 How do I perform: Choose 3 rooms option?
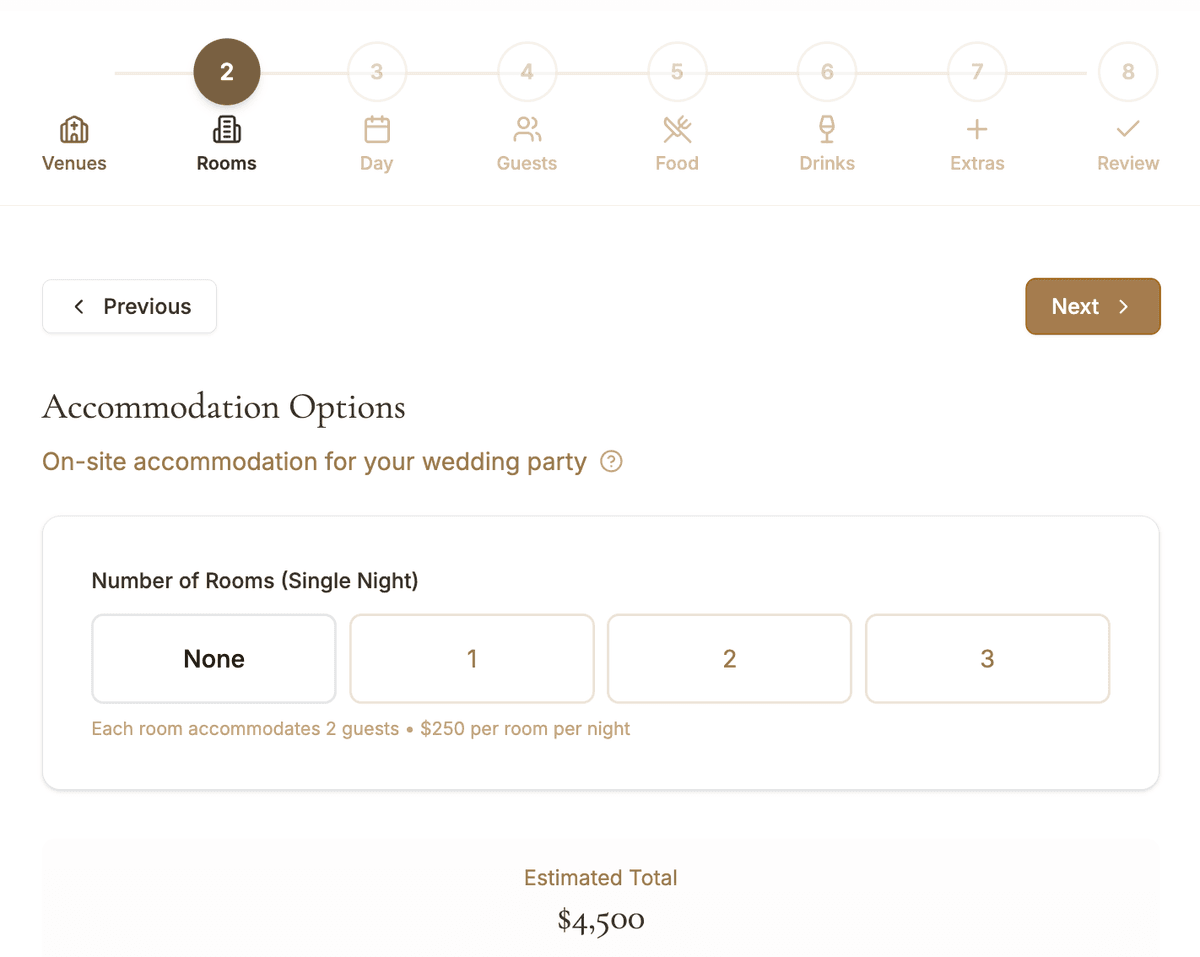[987, 658]
